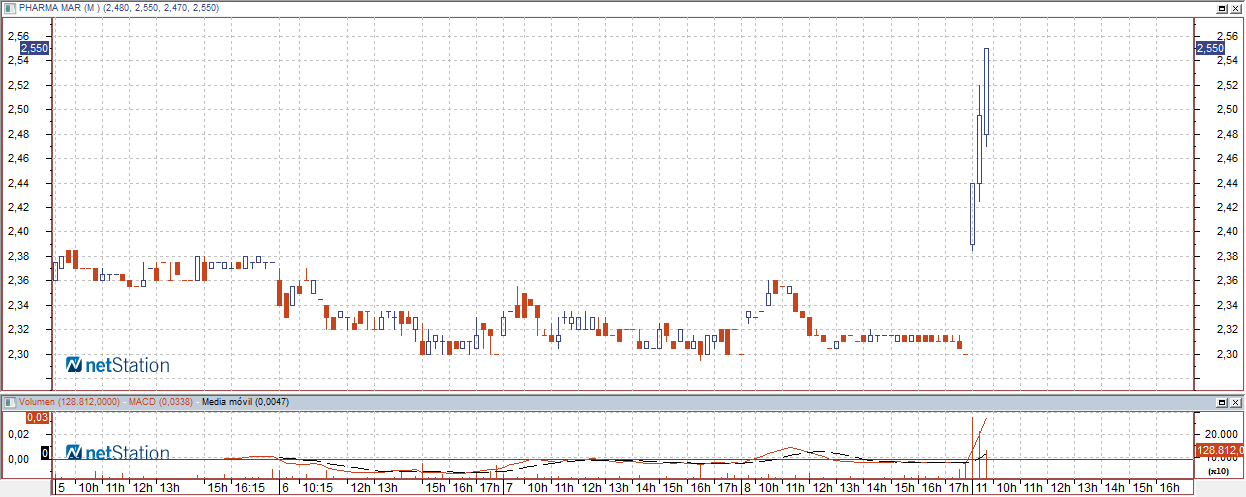Click the red 0,03 MACD value tag
This screenshot has height=497, width=1246.
tap(37, 416)
